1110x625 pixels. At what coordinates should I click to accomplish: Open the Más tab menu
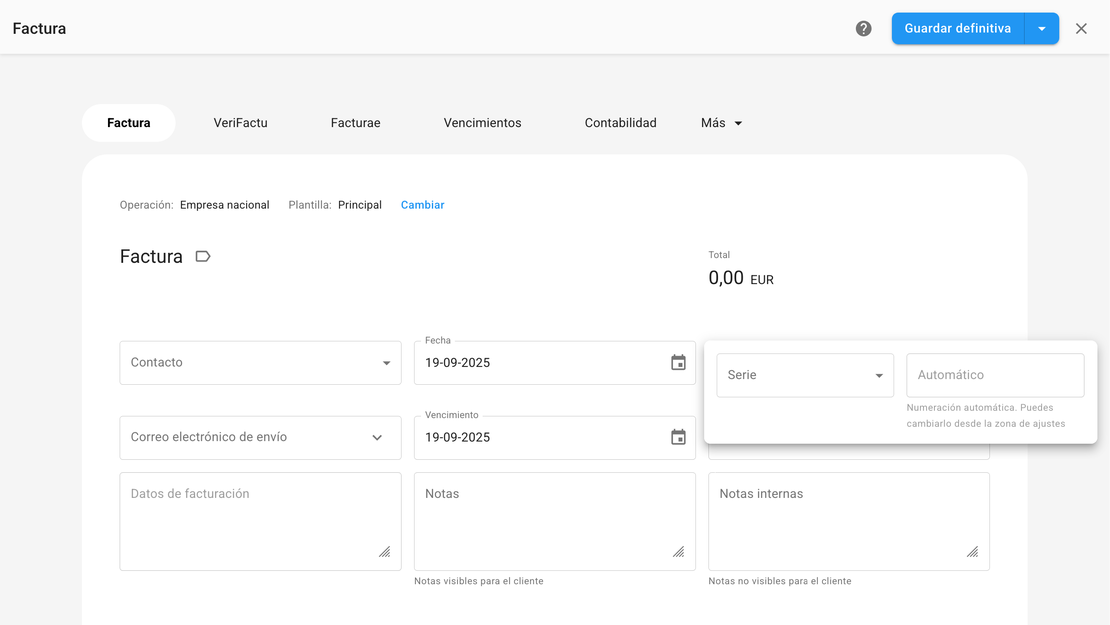pyautogui.click(x=721, y=123)
